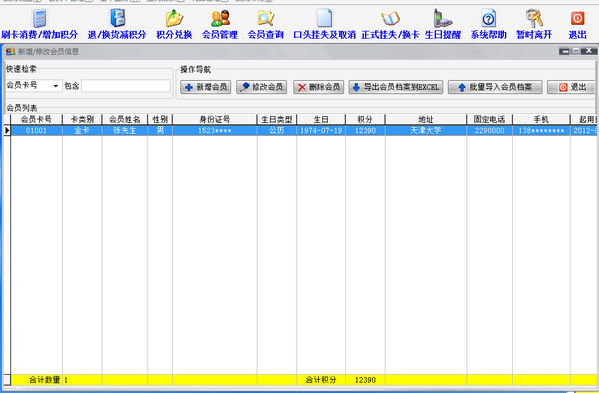Click the 积分 column header
The width and height of the screenshot is (599, 393).
tap(365, 120)
